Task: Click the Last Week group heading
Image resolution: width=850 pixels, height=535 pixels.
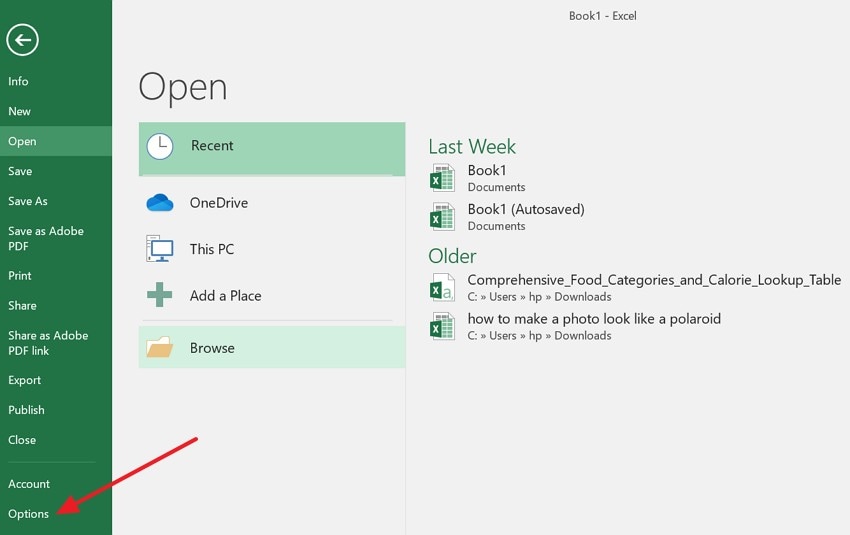Action: 472,146
